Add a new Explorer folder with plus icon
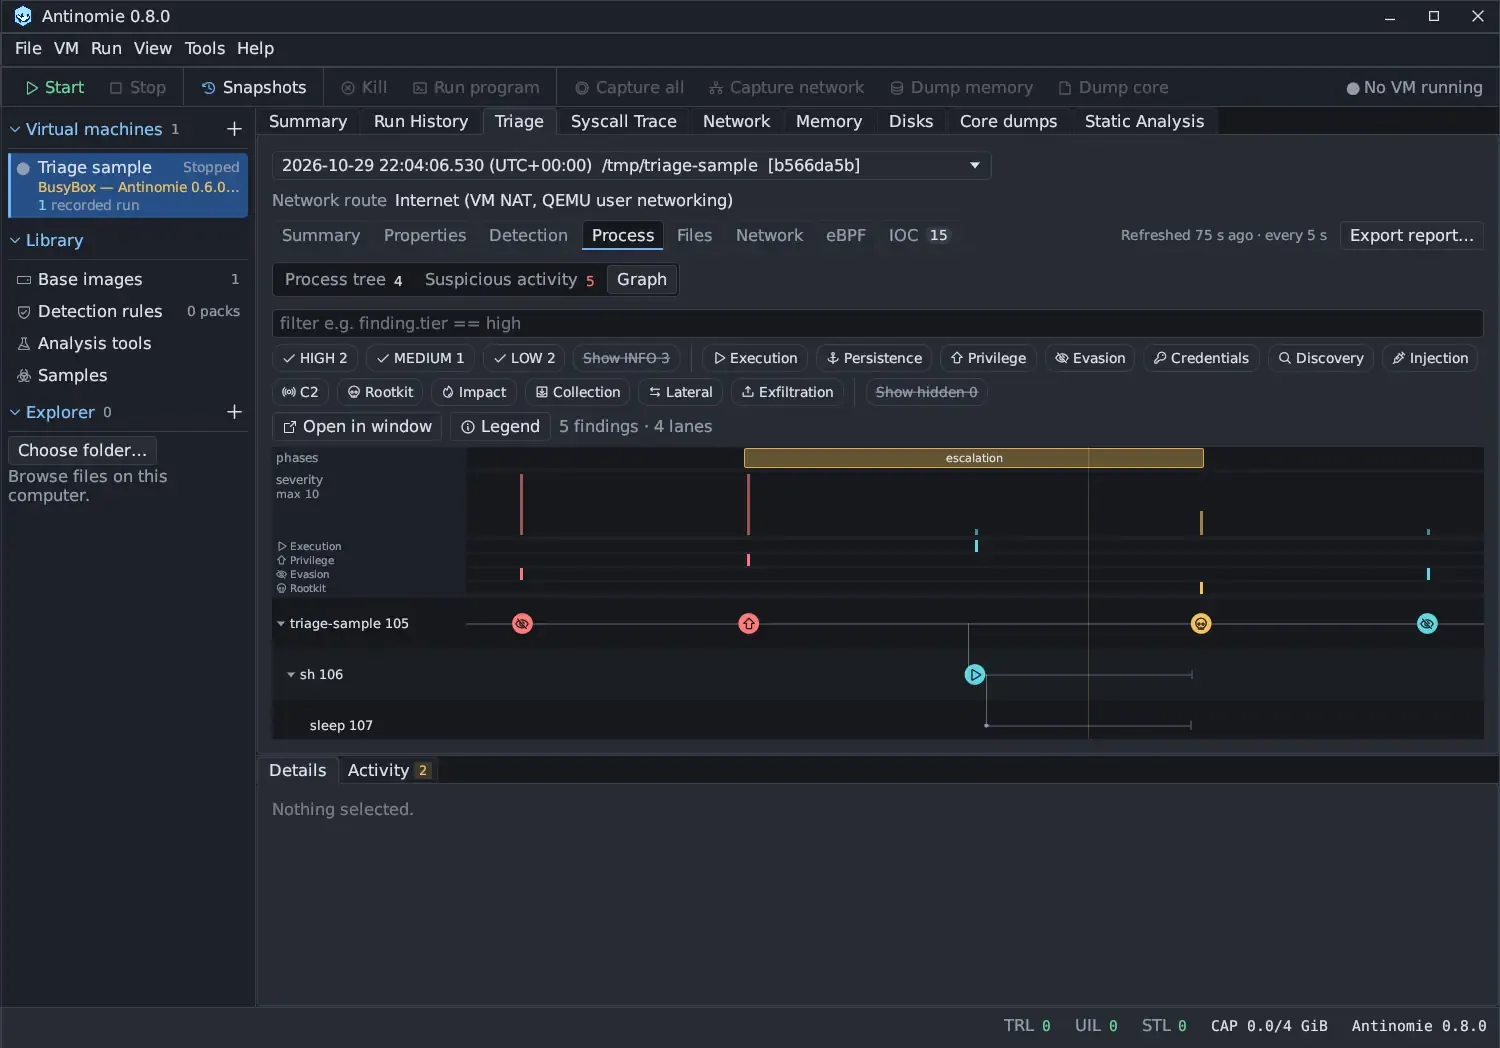This screenshot has height=1048, width=1500. tap(234, 412)
